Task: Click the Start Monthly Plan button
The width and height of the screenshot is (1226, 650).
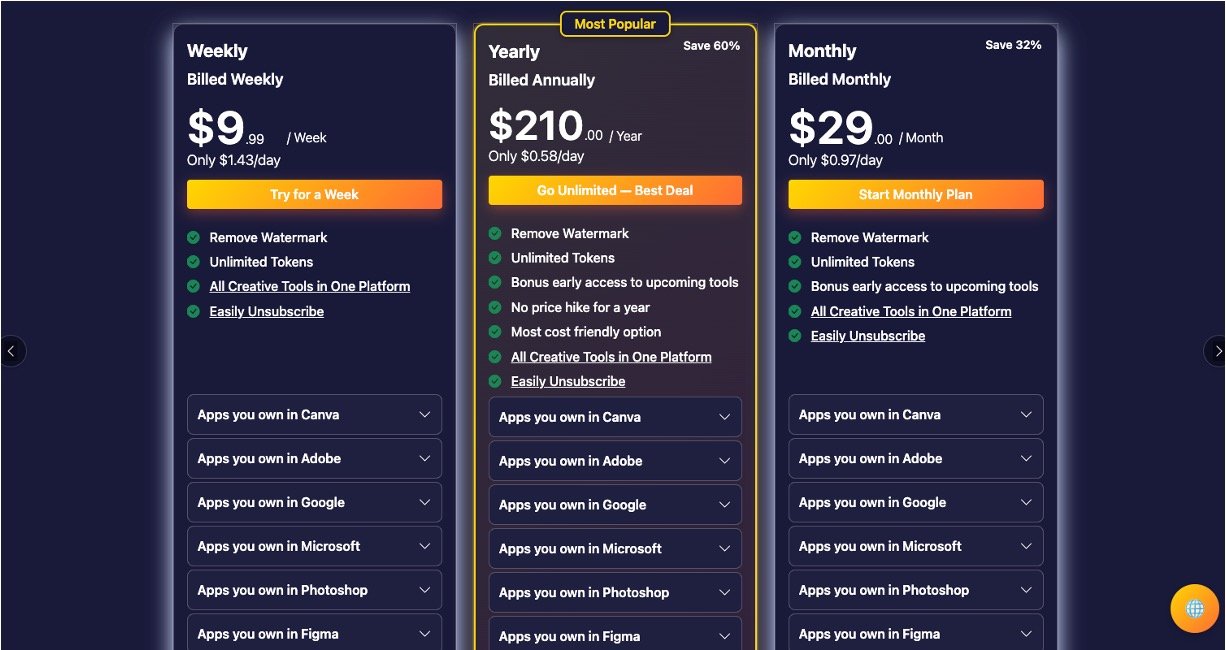Action: coord(915,195)
